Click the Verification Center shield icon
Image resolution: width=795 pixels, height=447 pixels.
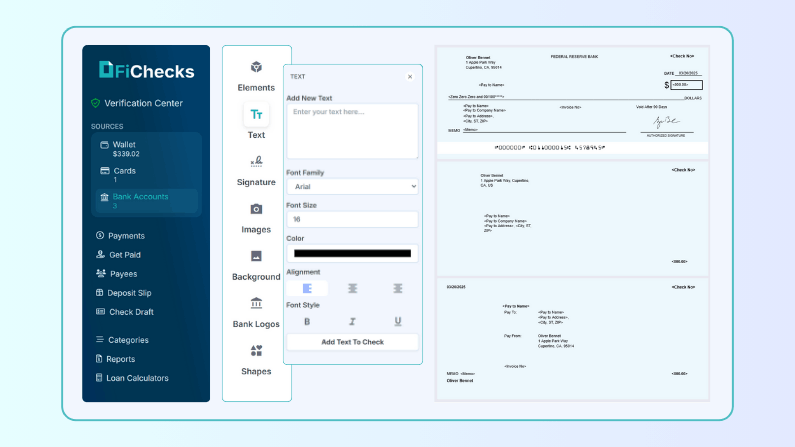95,103
